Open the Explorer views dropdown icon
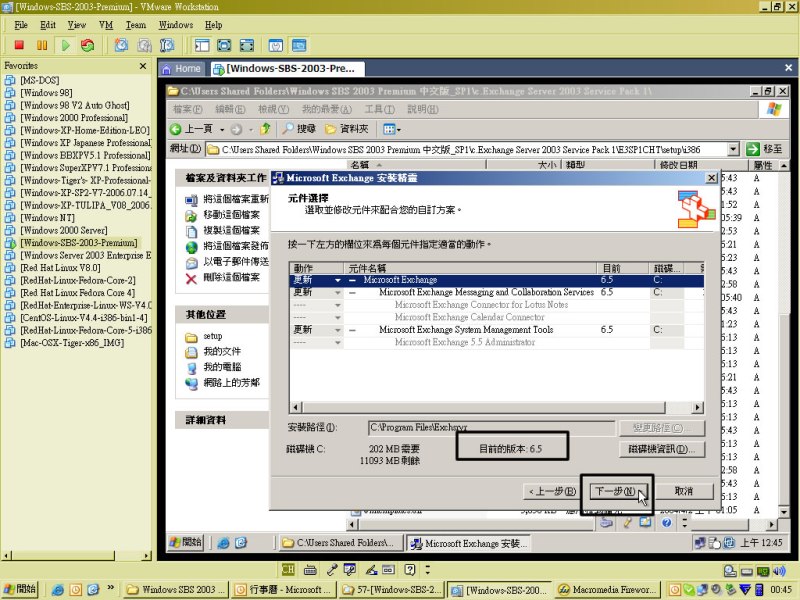This screenshot has height=600, width=800. point(392,129)
